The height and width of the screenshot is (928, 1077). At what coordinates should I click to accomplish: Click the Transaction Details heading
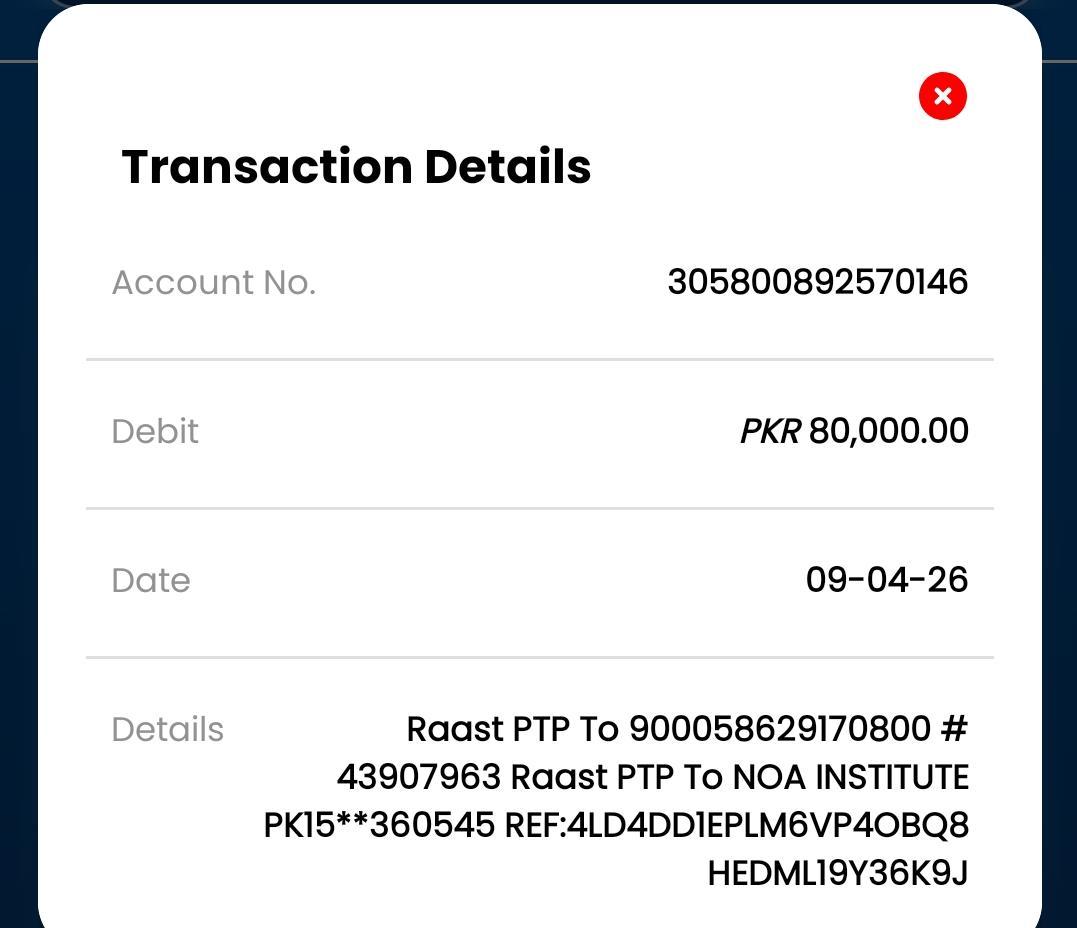356,166
